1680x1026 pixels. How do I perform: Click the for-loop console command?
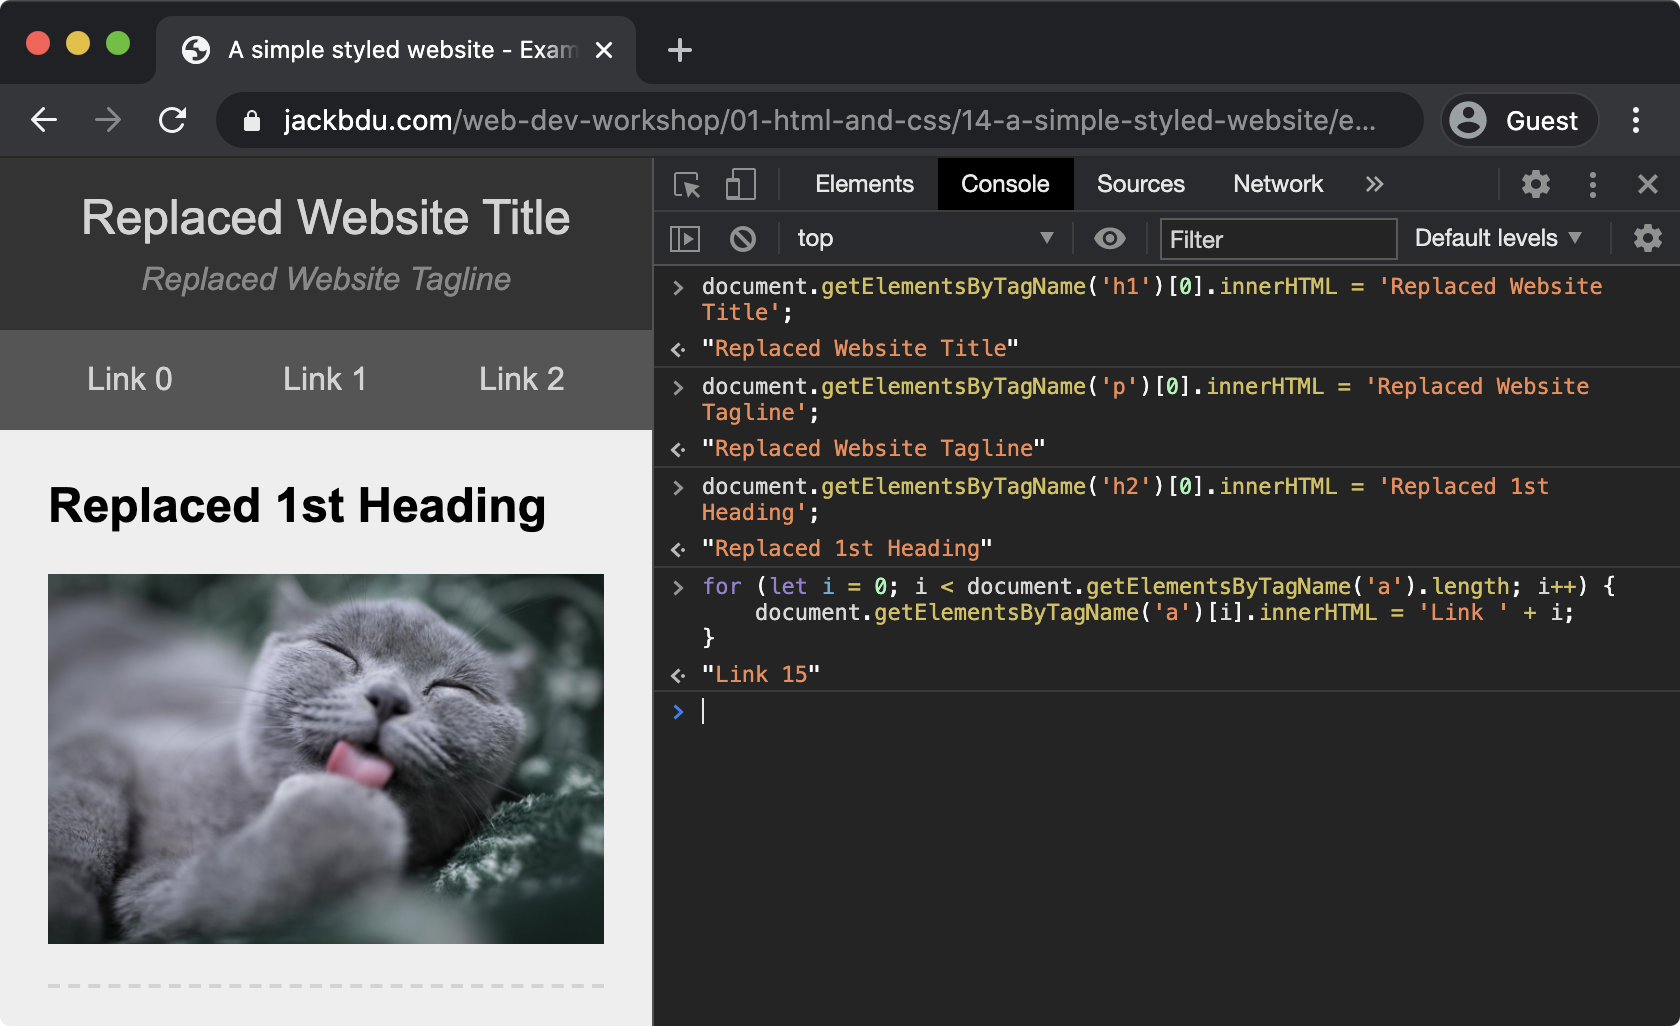(x=1158, y=612)
